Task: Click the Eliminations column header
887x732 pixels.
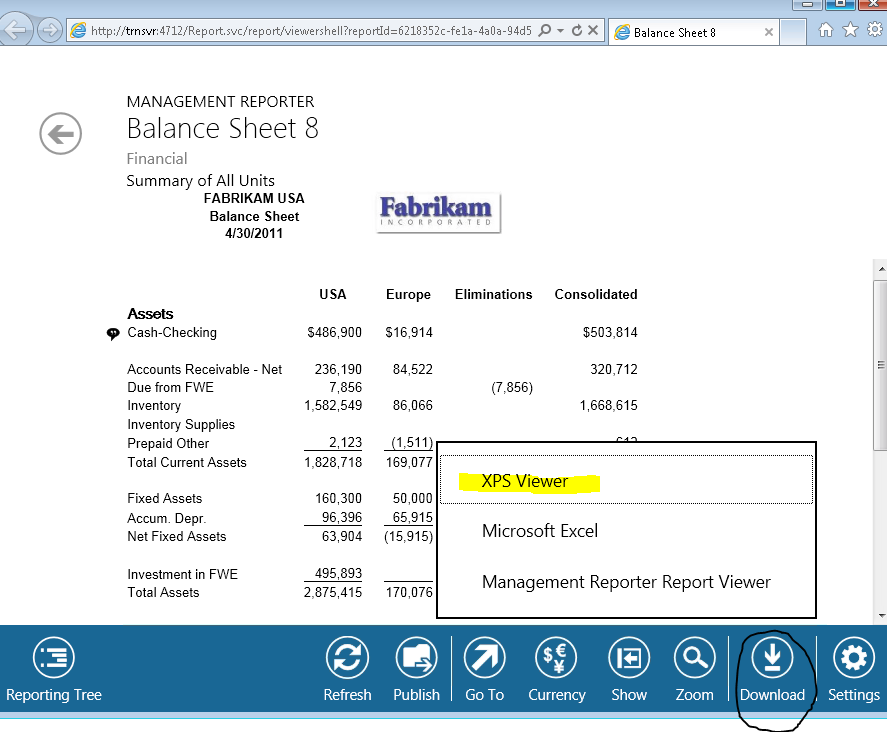Action: coord(493,294)
